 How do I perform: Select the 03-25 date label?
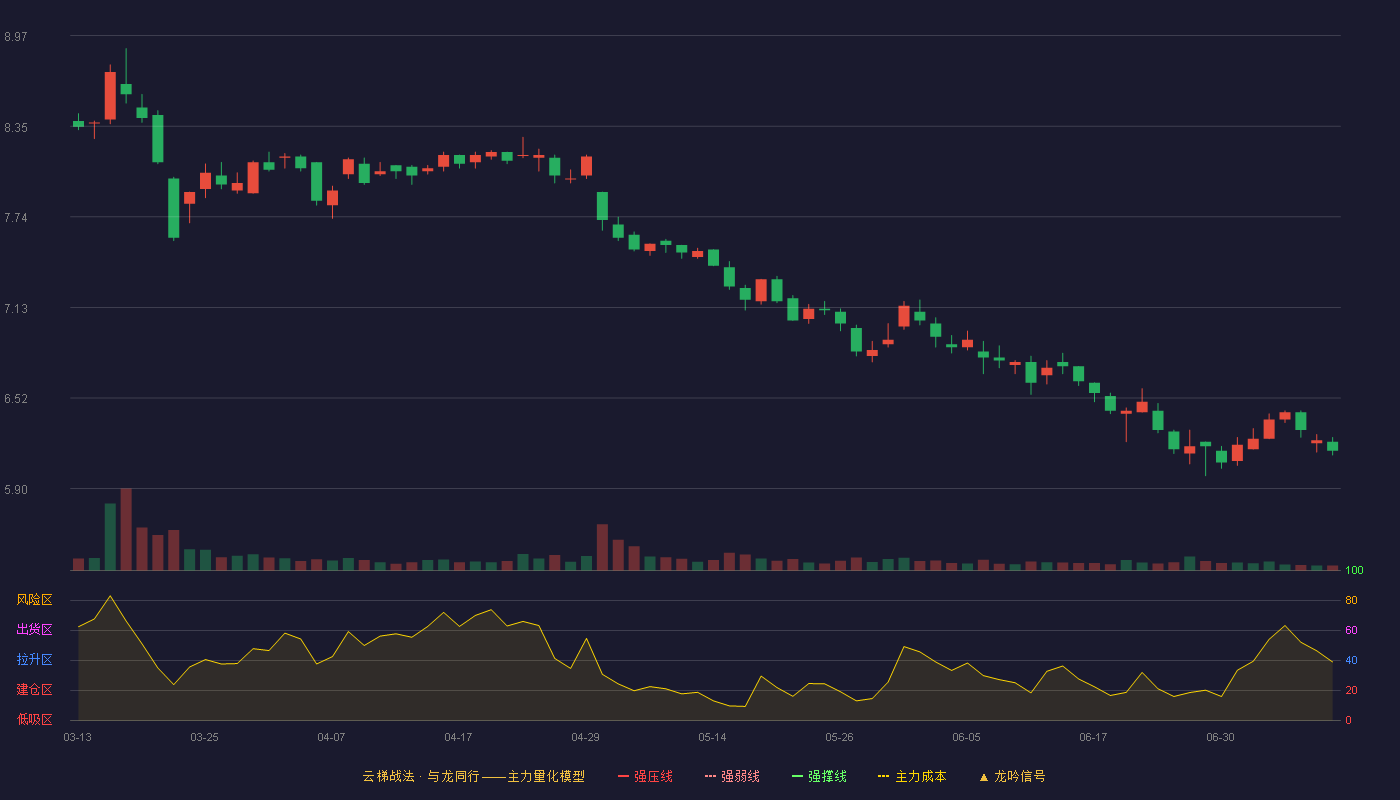pyautogui.click(x=204, y=737)
